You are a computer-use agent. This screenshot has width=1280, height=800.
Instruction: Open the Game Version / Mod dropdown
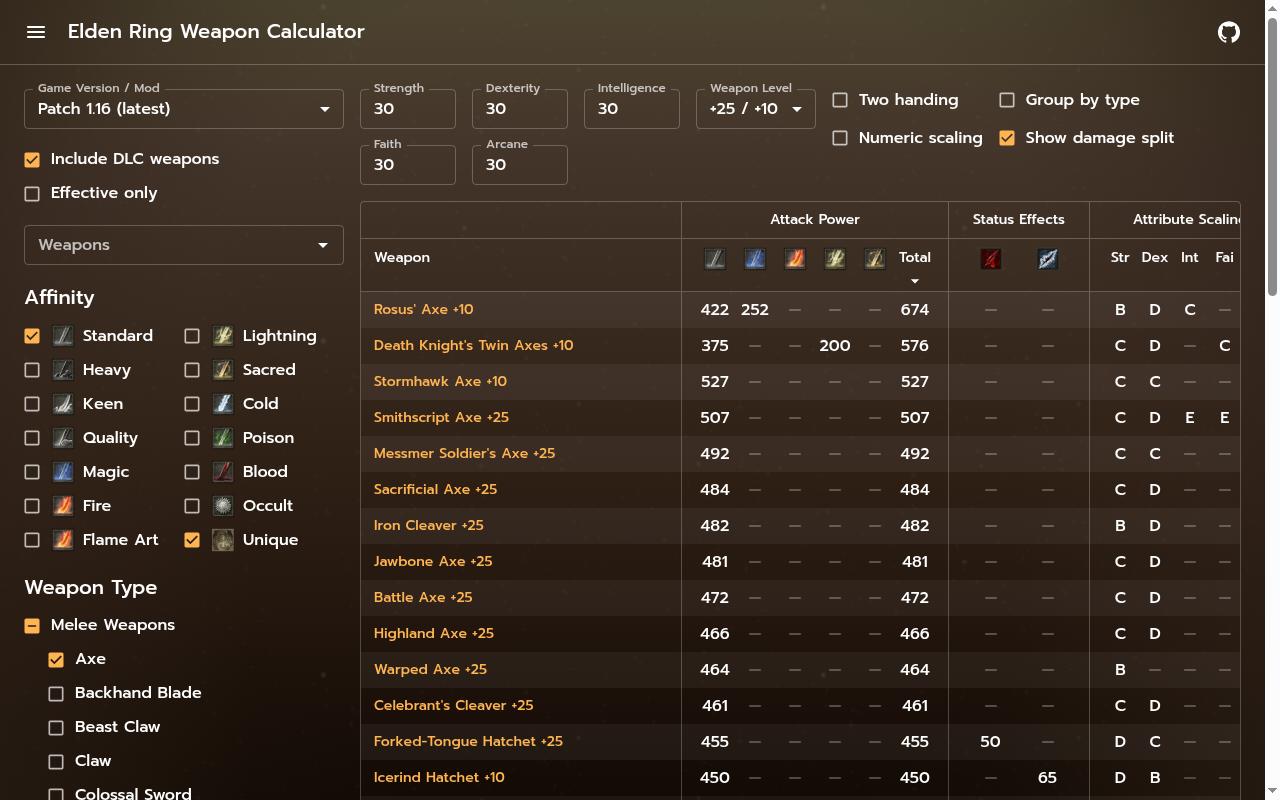click(184, 109)
